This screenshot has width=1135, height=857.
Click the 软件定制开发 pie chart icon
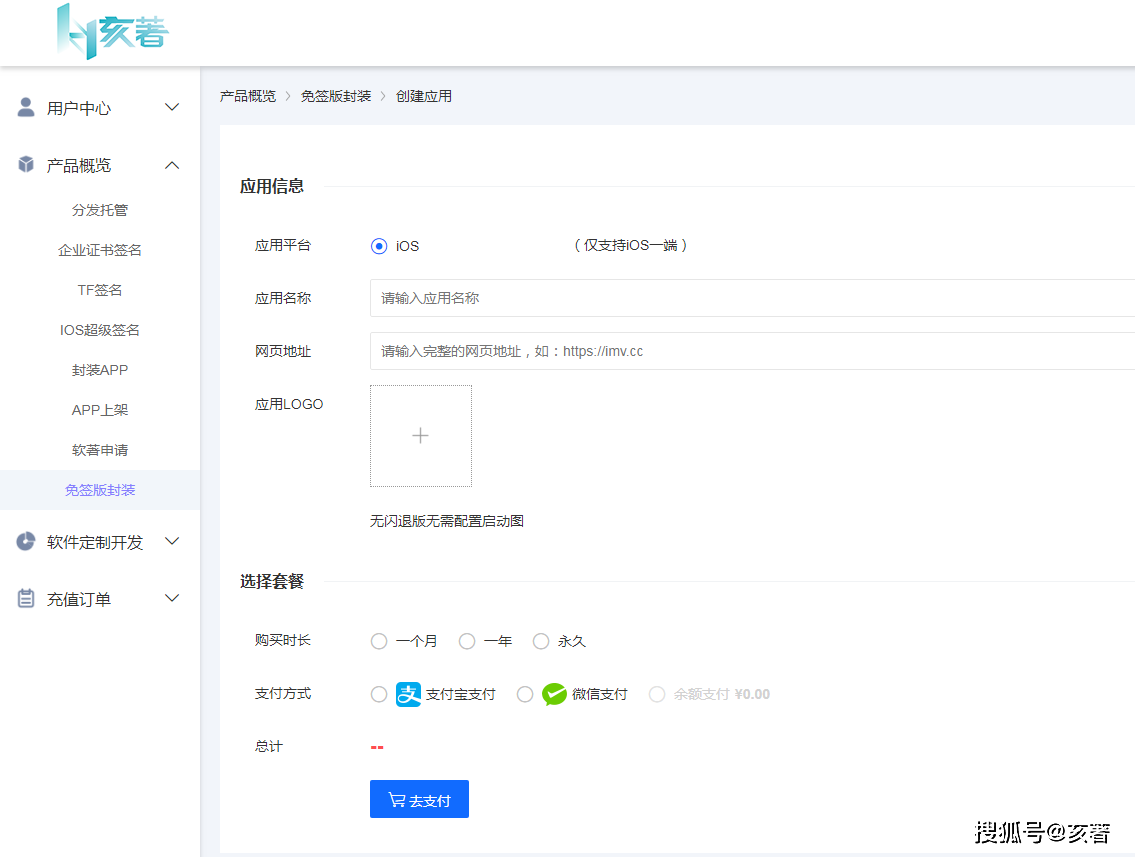point(26,542)
